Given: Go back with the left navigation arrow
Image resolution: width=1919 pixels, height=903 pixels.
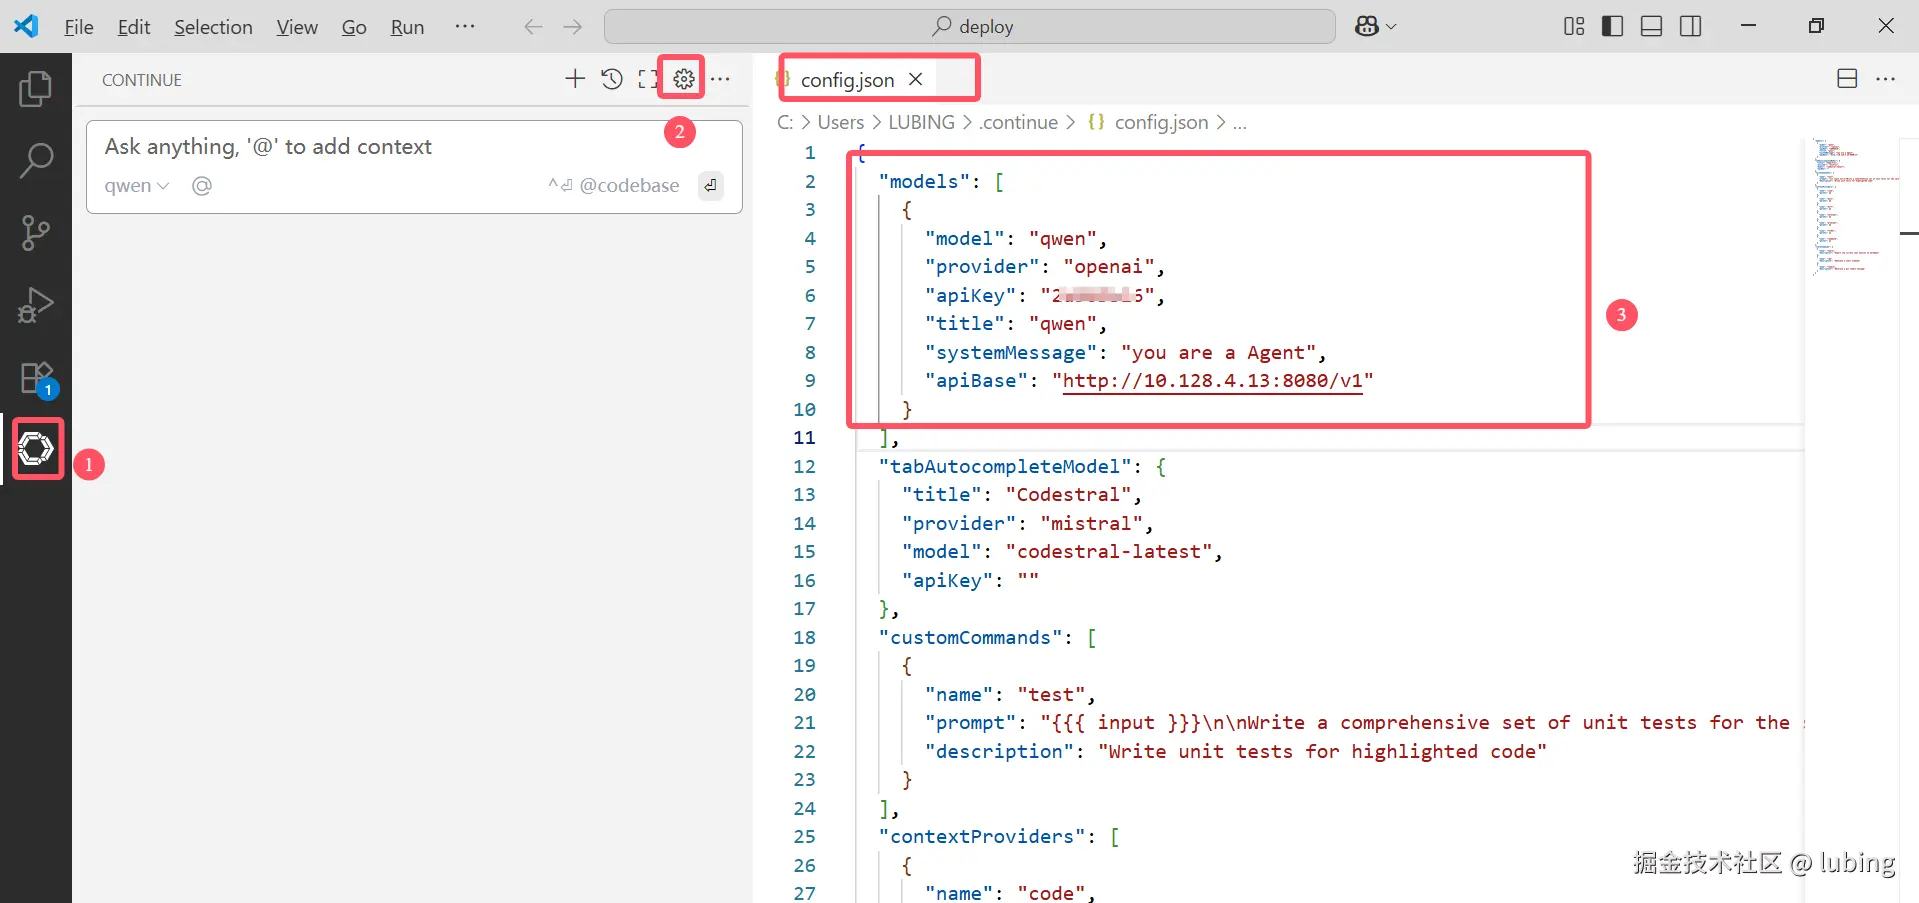Looking at the screenshot, I should [533, 27].
